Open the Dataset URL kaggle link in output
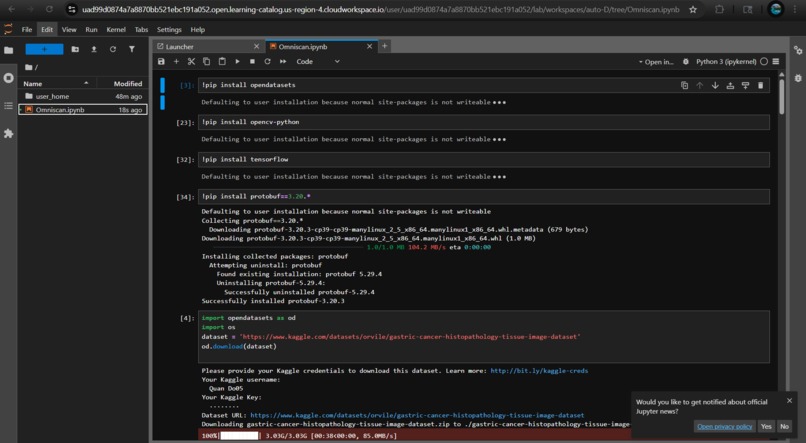 click(x=417, y=415)
